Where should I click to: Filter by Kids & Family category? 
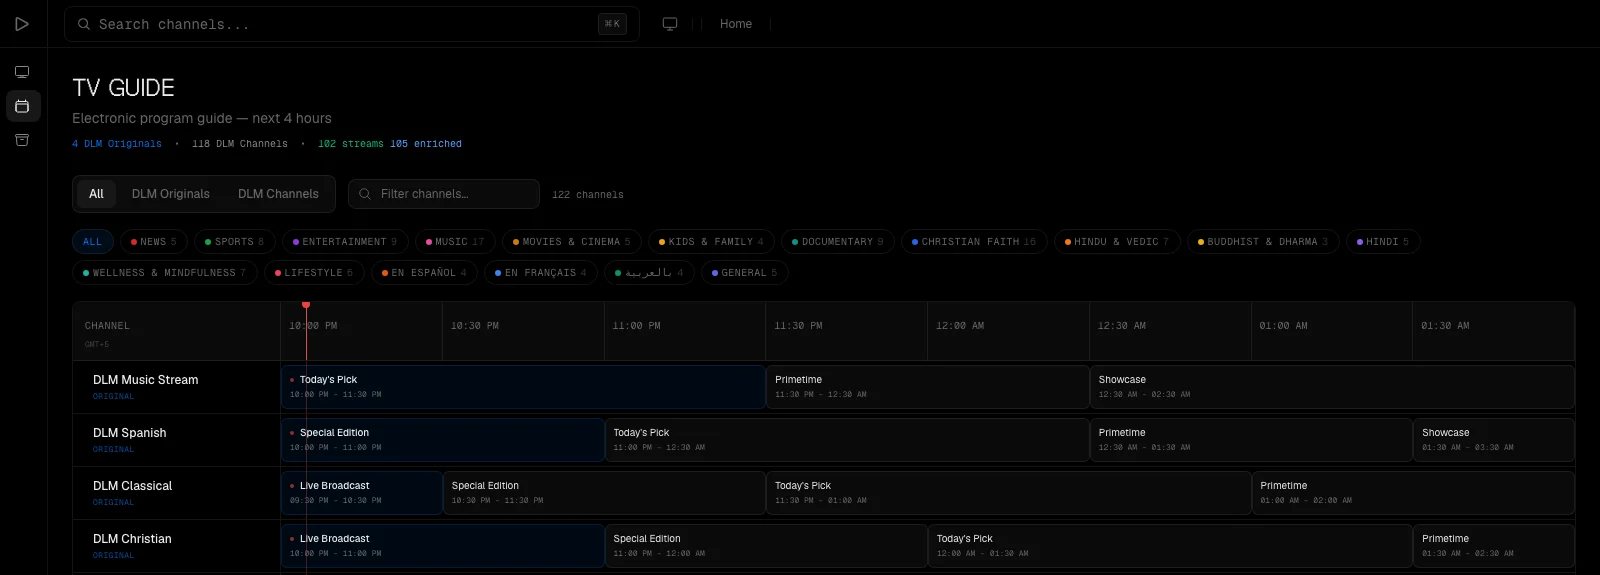click(x=711, y=242)
